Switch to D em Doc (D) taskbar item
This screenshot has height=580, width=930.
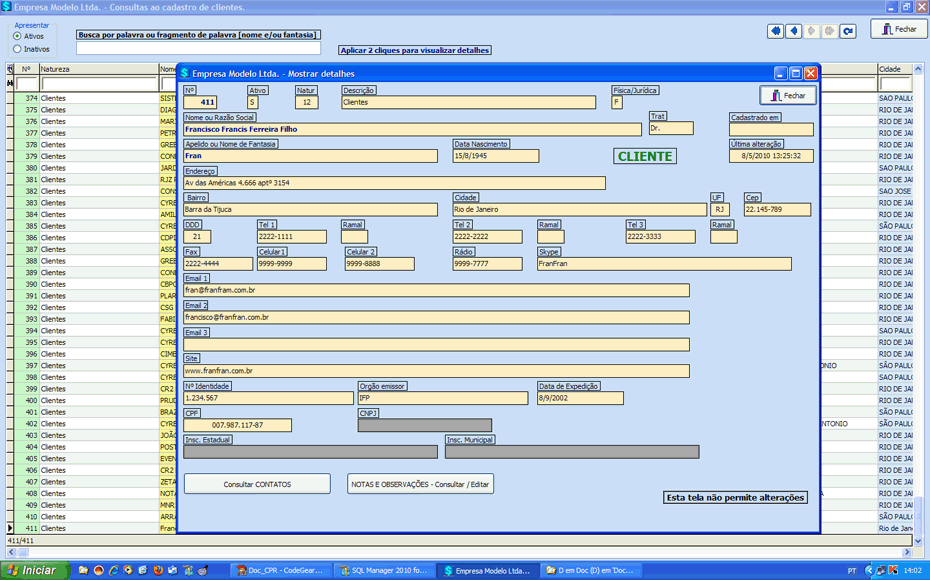click(591, 571)
